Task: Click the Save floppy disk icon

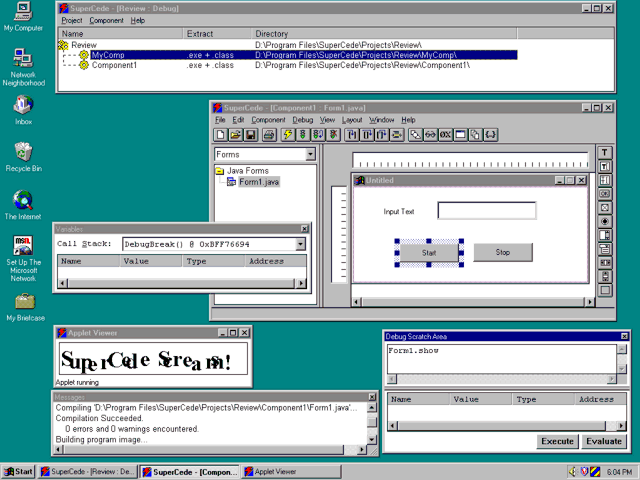Action: tap(250, 135)
